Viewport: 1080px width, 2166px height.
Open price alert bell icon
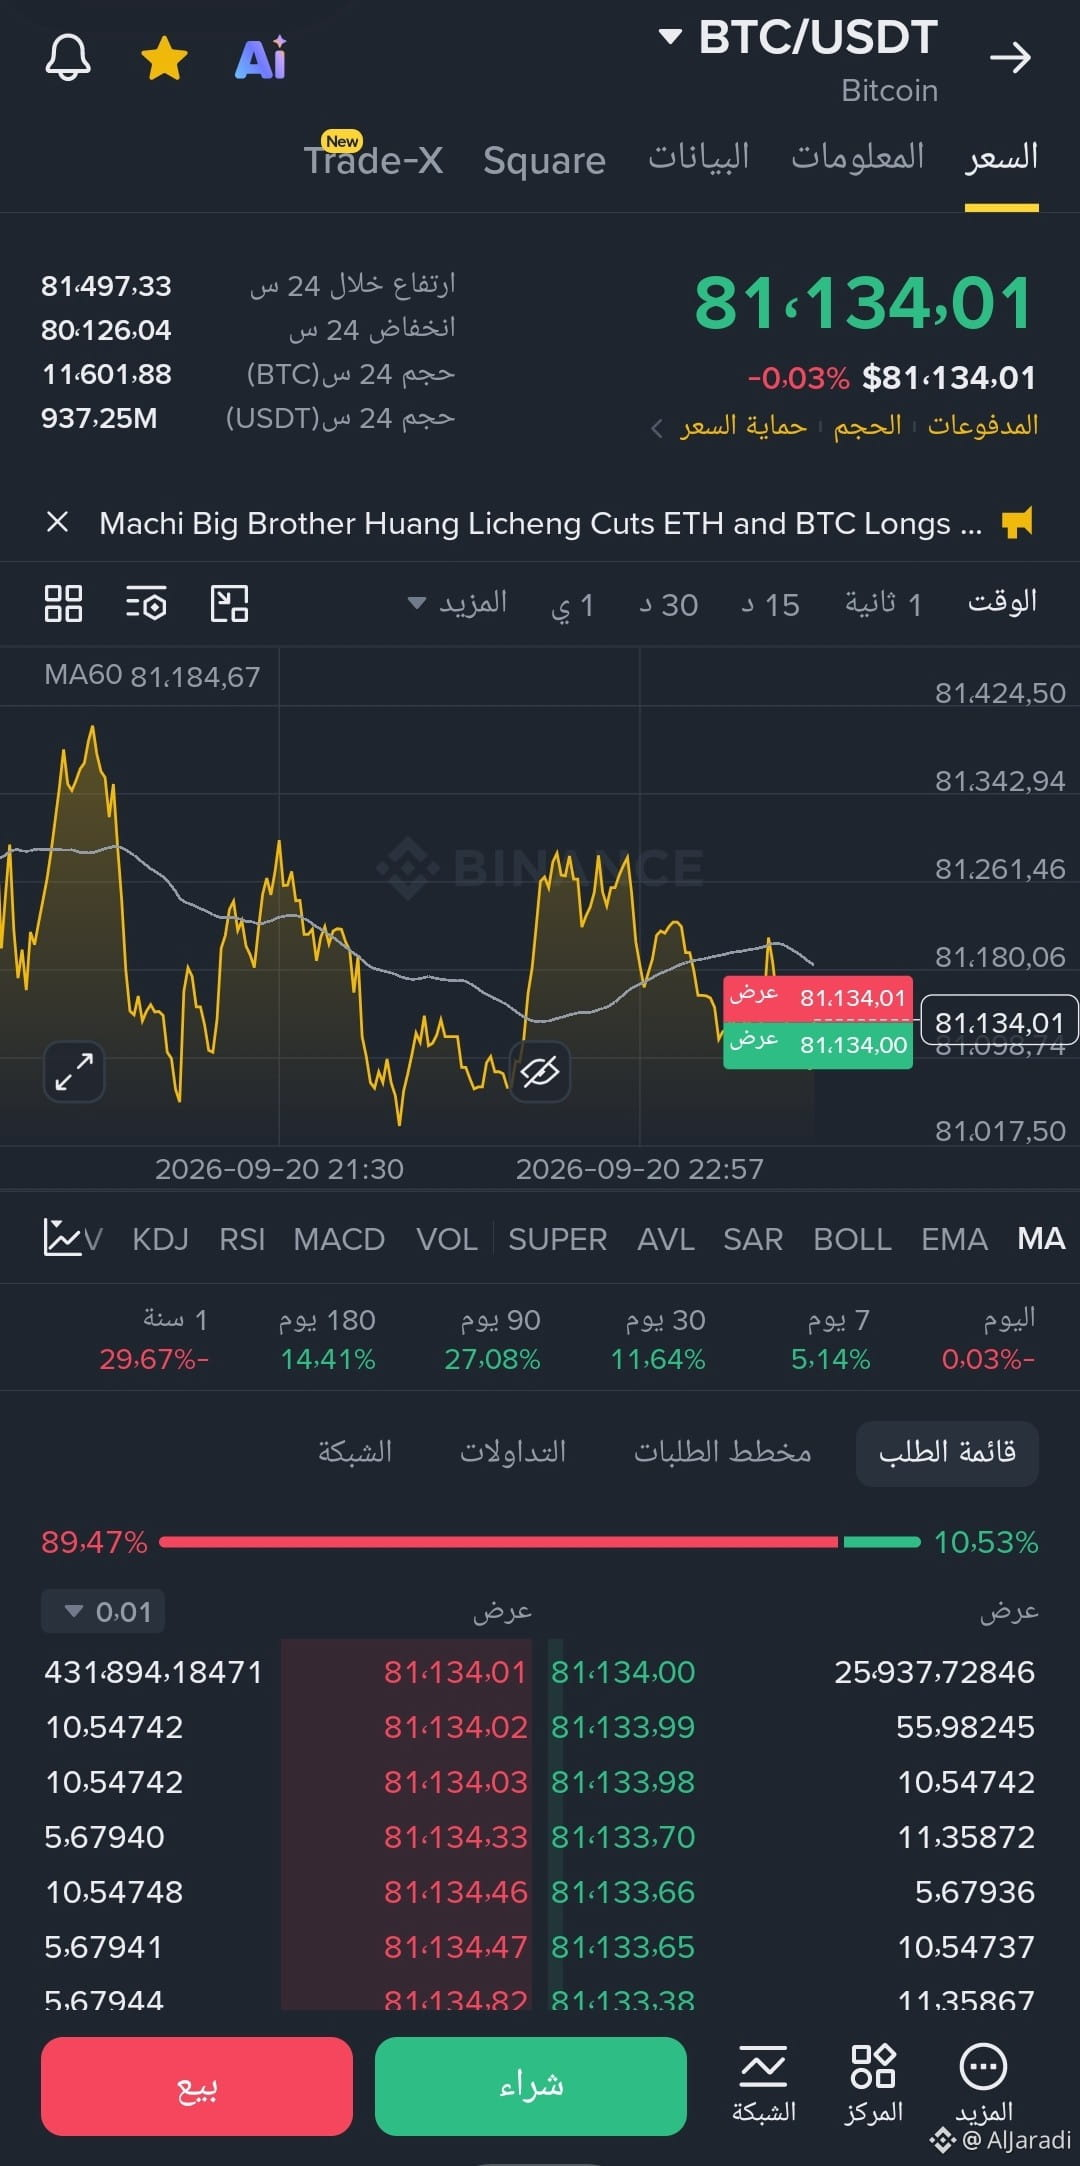(68, 58)
